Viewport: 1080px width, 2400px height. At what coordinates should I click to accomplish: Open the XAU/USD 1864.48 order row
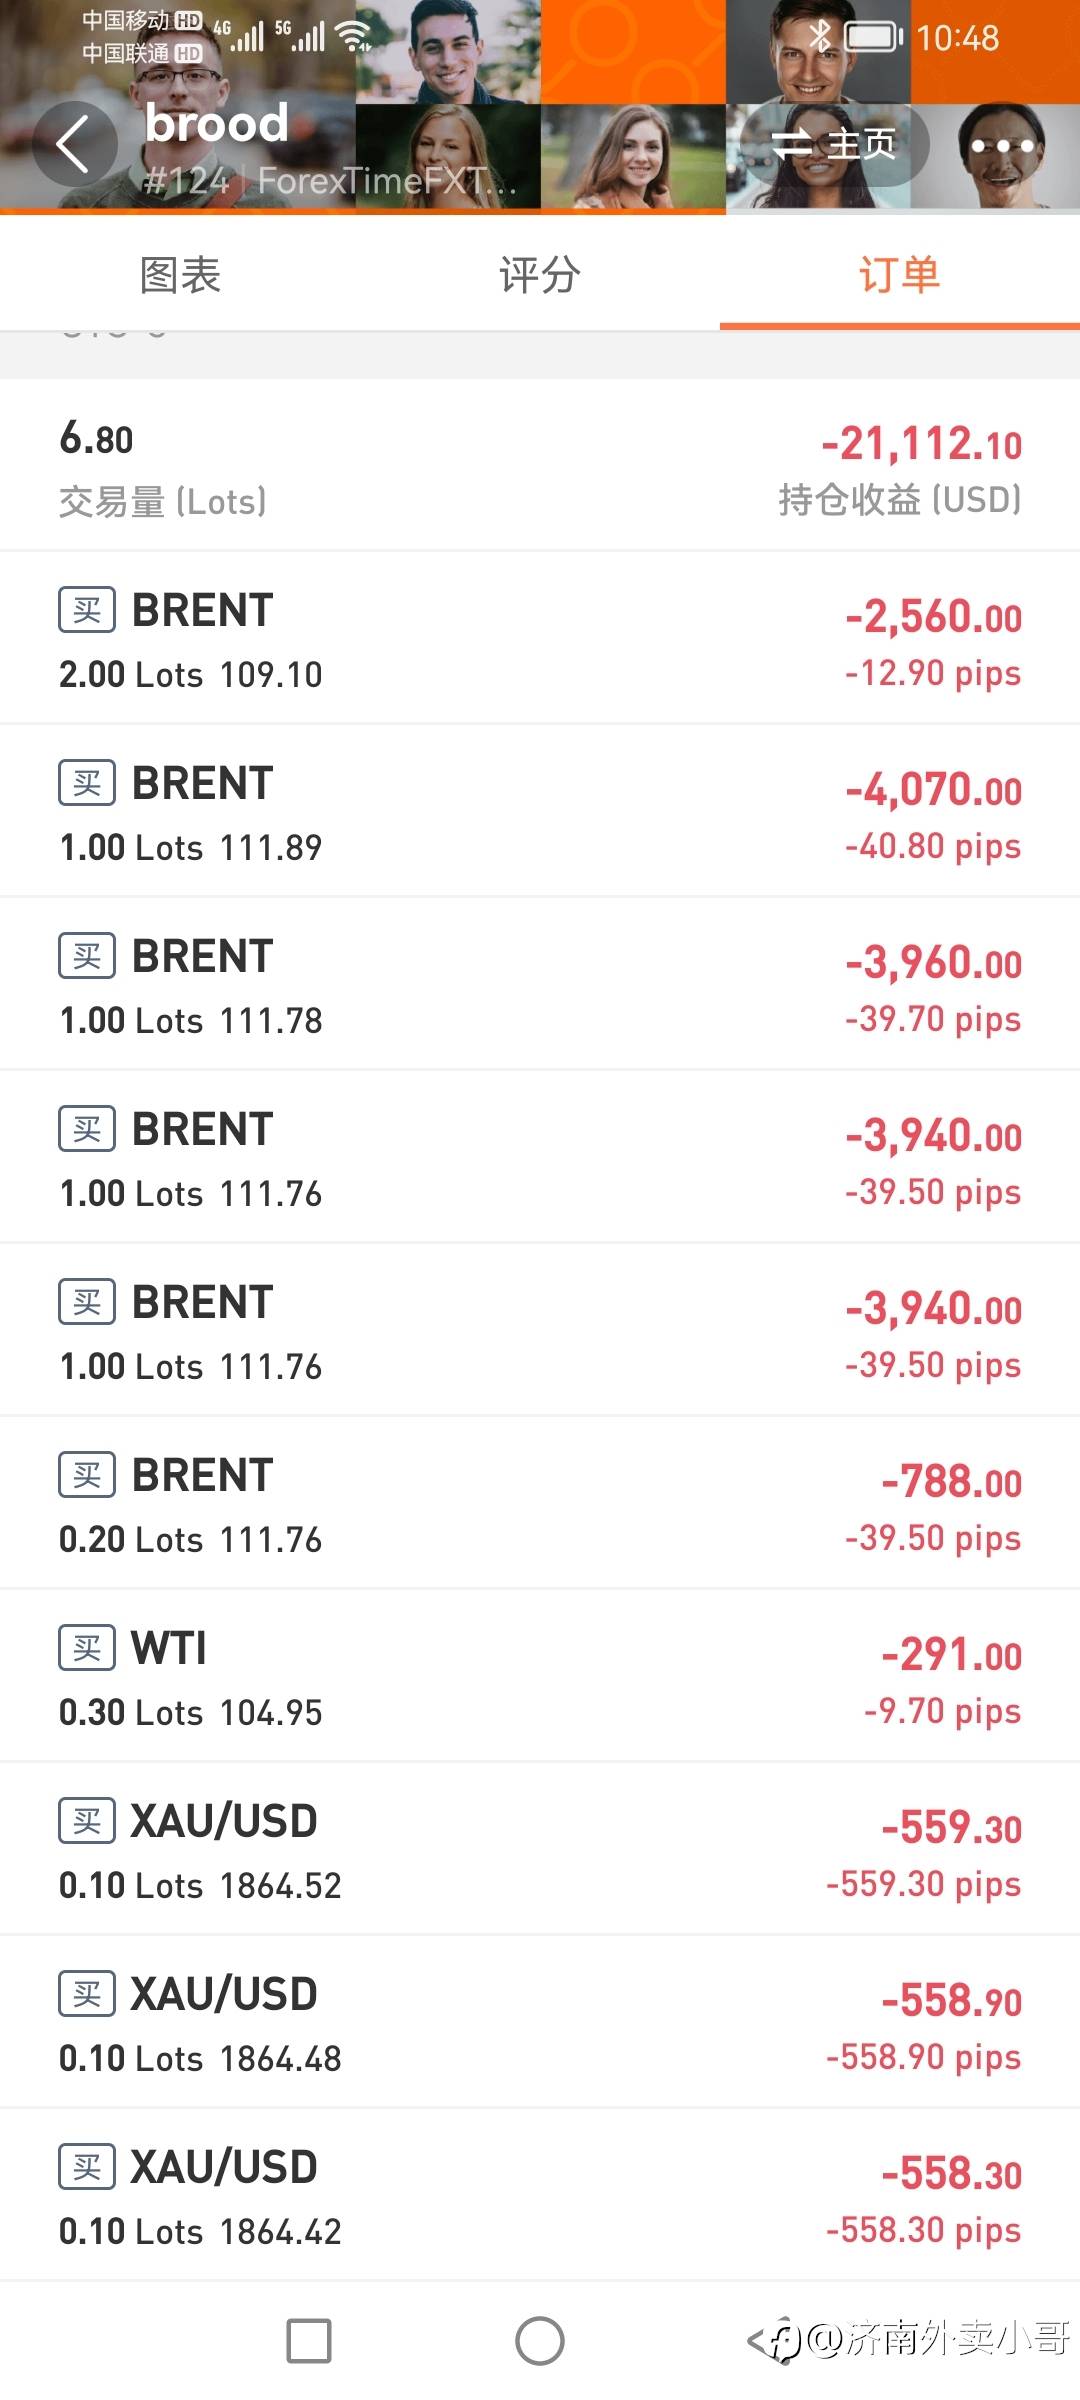click(540, 2022)
